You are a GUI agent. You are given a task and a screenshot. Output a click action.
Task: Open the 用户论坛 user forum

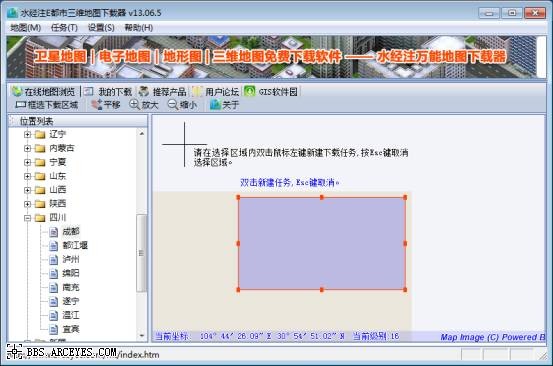click(216, 92)
